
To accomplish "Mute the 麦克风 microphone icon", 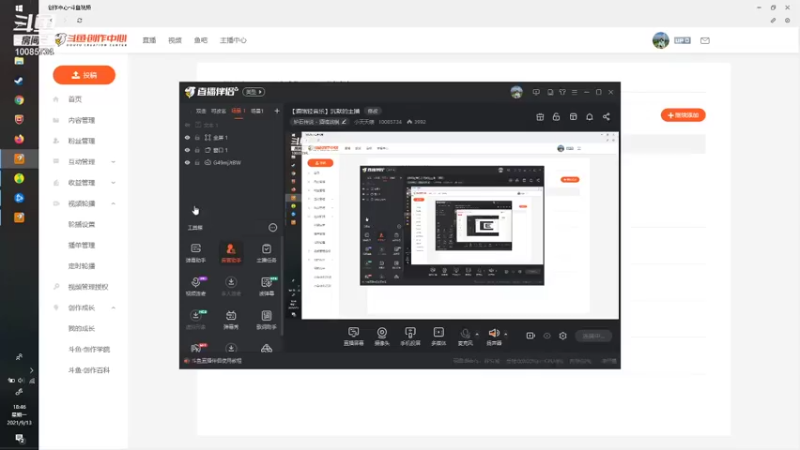I will [x=465, y=334].
